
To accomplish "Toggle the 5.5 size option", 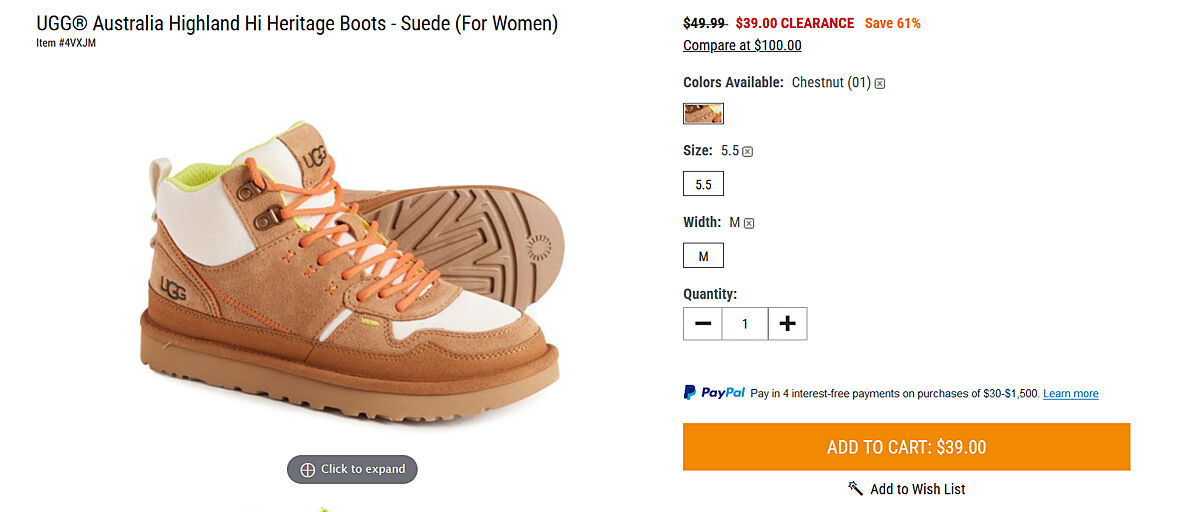I will coord(703,185).
